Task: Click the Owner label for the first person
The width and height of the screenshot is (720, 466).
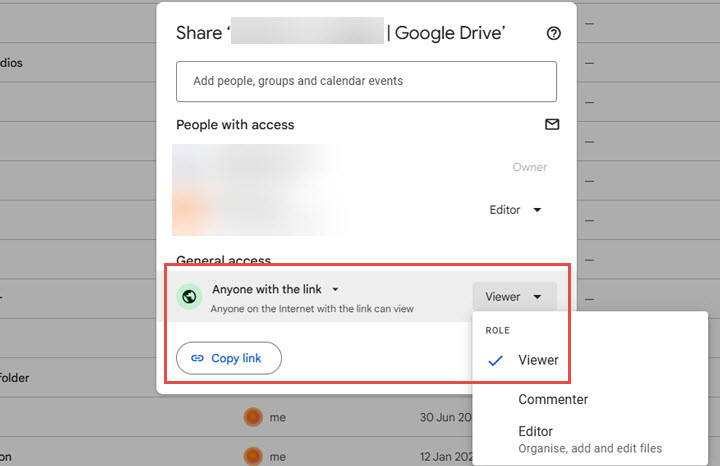Action: coord(530,167)
